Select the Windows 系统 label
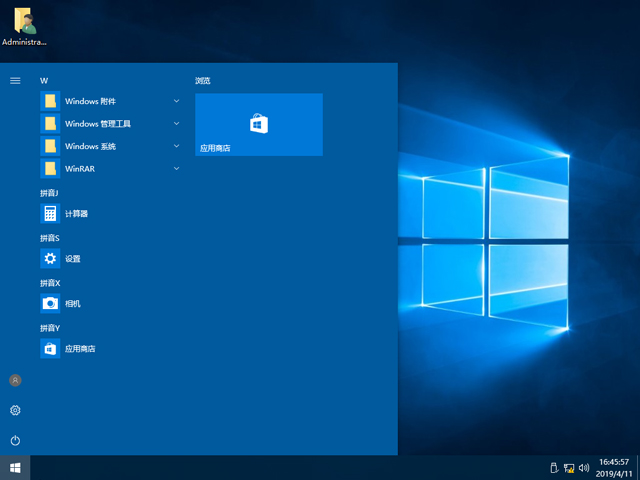640x480 pixels. [90, 146]
